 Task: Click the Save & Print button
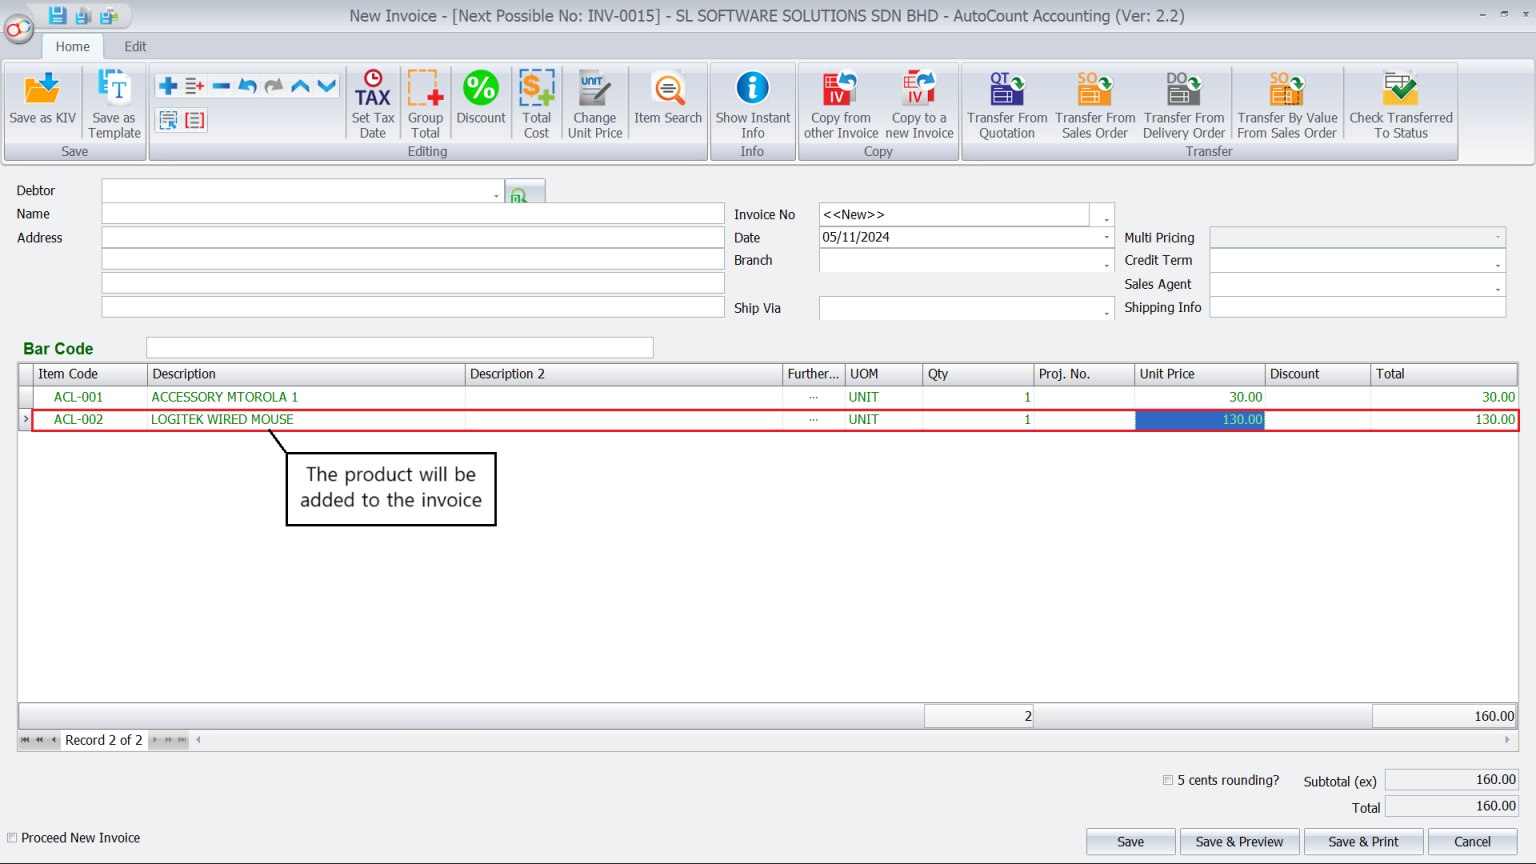(1363, 841)
